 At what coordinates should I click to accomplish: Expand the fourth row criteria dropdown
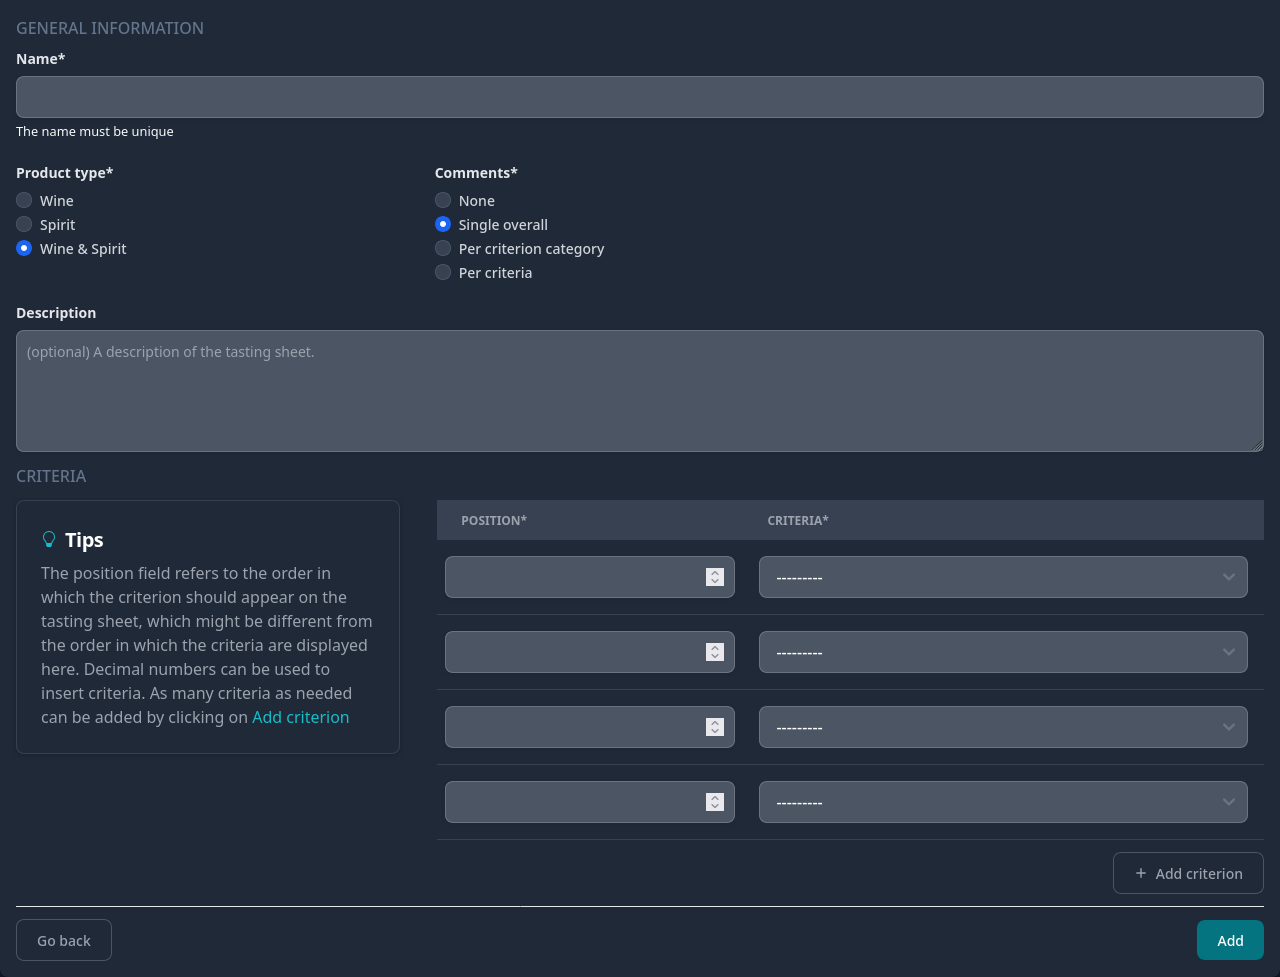click(1003, 802)
